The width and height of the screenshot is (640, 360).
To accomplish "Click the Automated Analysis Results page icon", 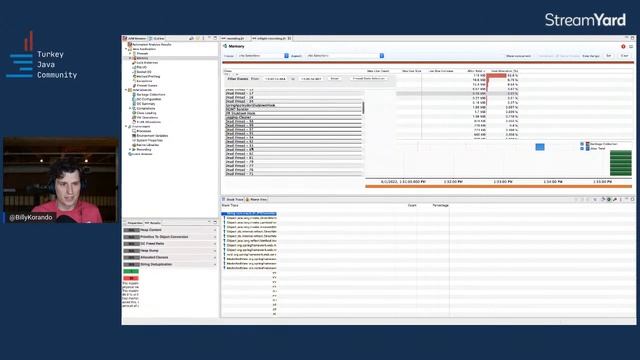I will tap(130, 44).
